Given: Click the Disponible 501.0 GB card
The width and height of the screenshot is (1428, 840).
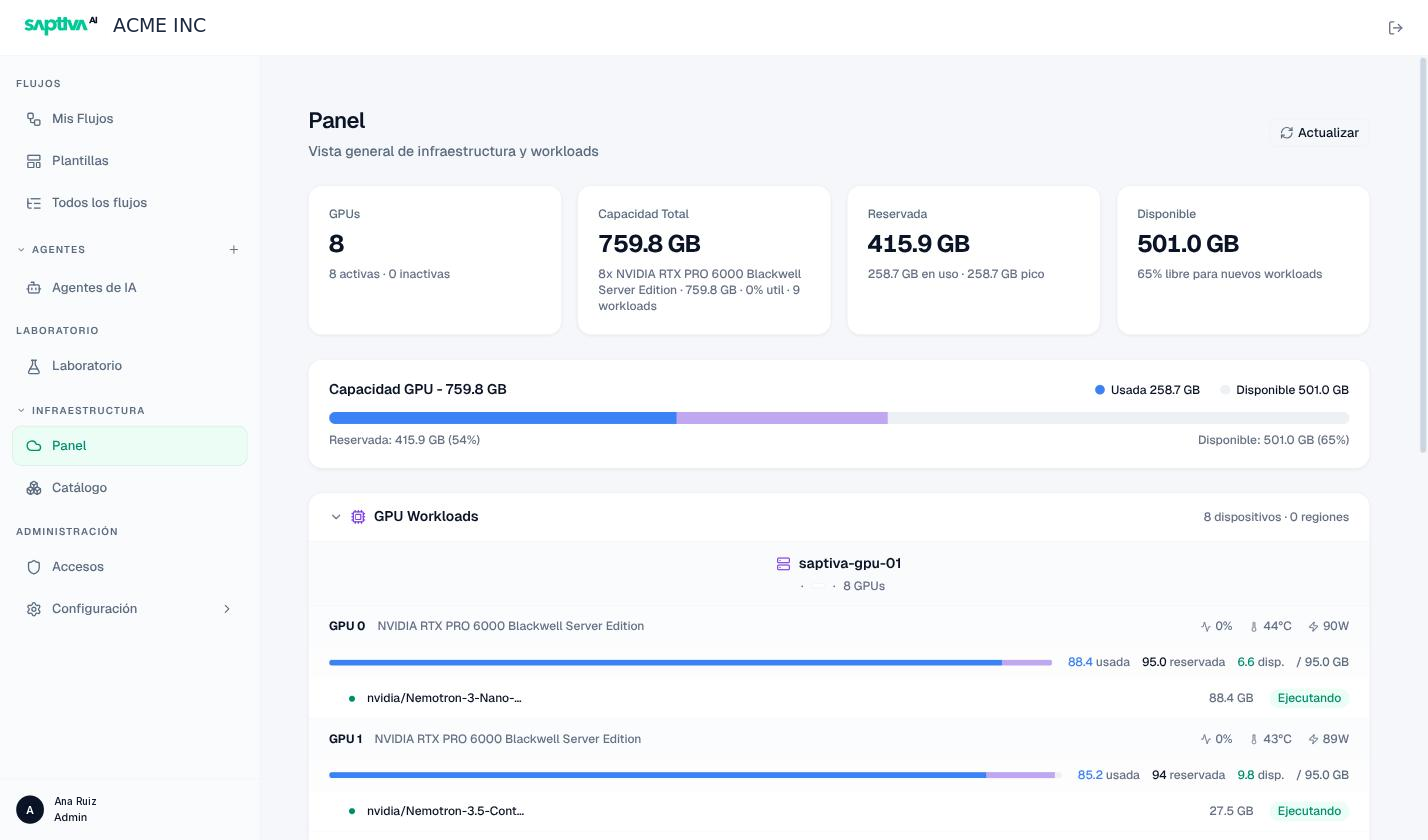Looking at the screenshot, I should 1243,260.
